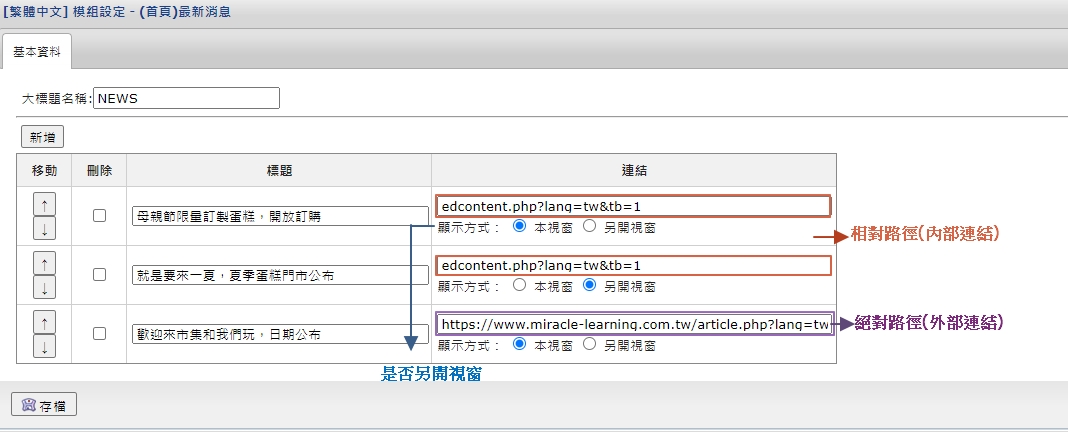The image size is (1068, 432).
Task: Select 本視窗 radio in second row
Action: pos(519,285)
